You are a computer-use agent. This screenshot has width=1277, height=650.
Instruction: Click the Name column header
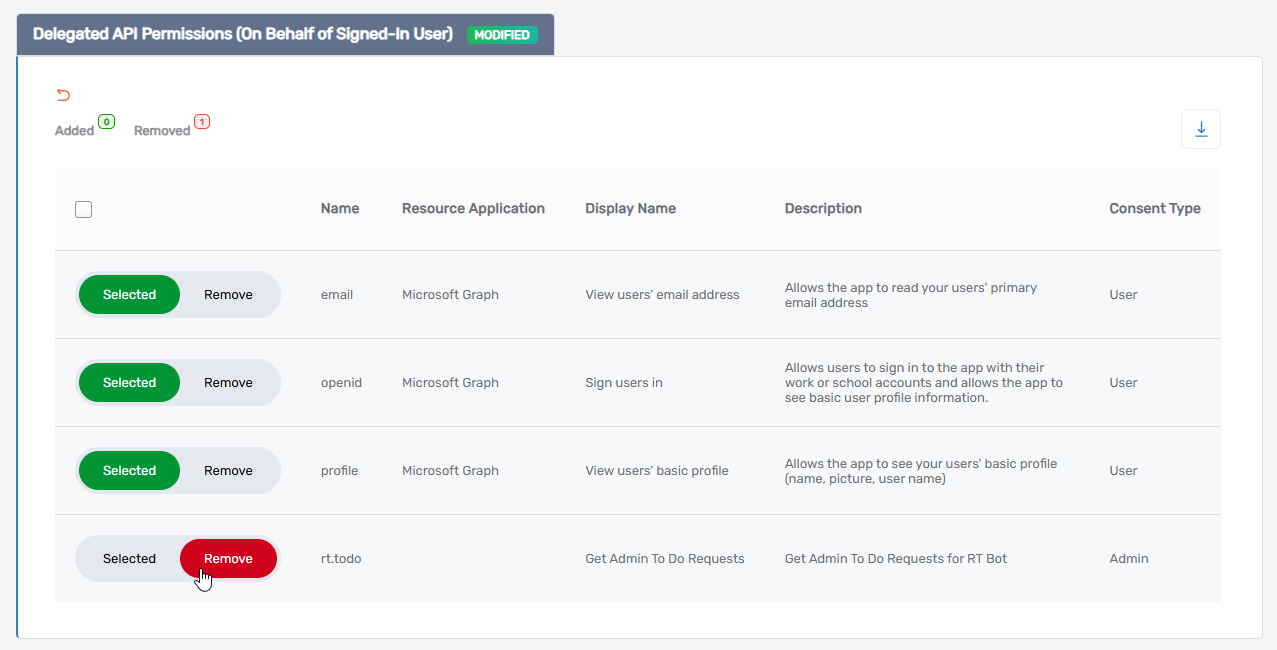click(339, 208)
